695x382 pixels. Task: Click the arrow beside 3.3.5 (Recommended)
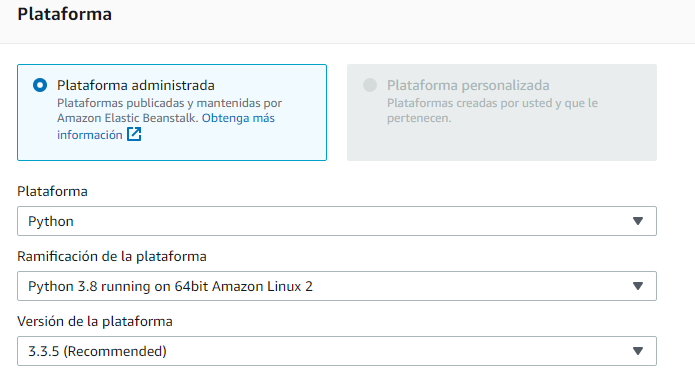point(638,351)
